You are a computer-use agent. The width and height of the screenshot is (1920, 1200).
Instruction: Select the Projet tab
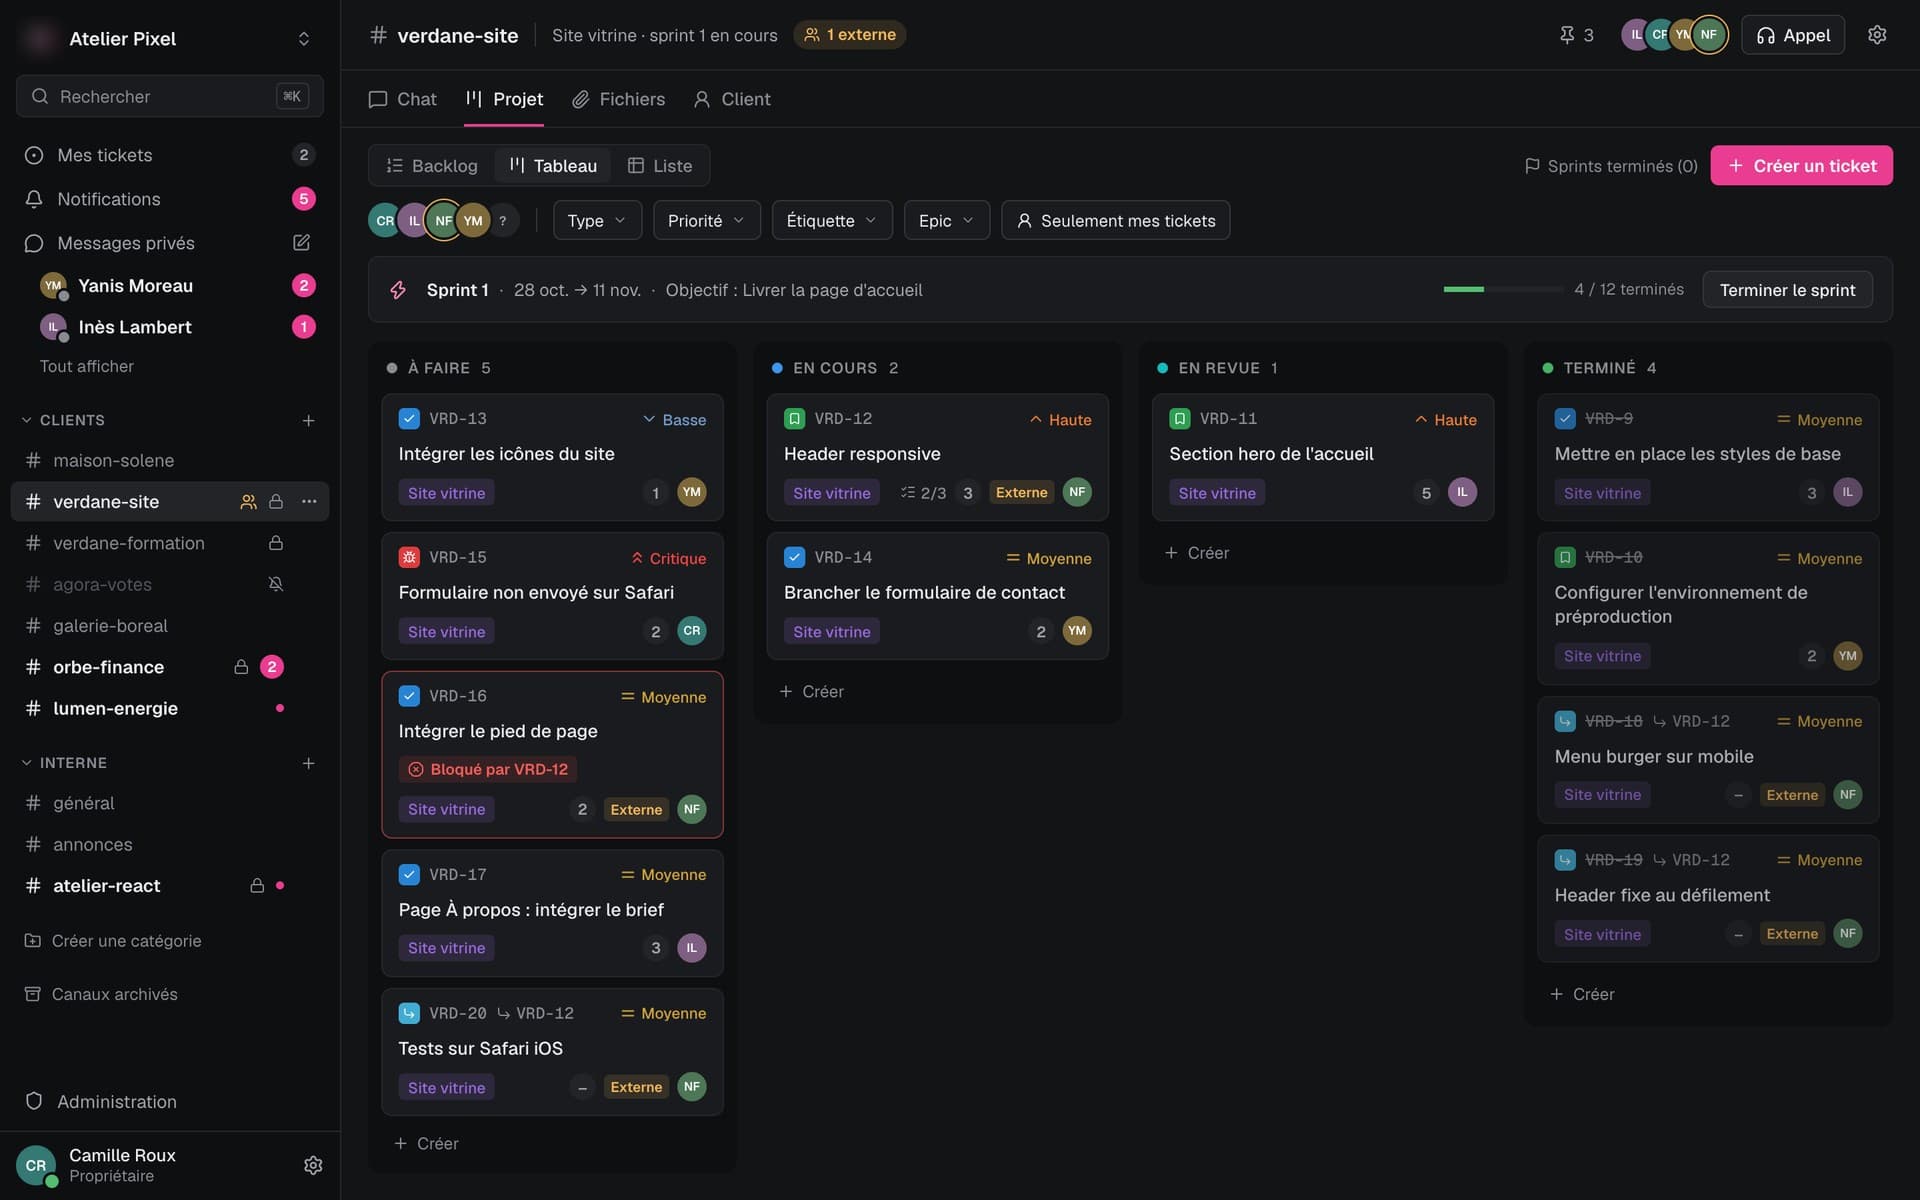[504, 99]
